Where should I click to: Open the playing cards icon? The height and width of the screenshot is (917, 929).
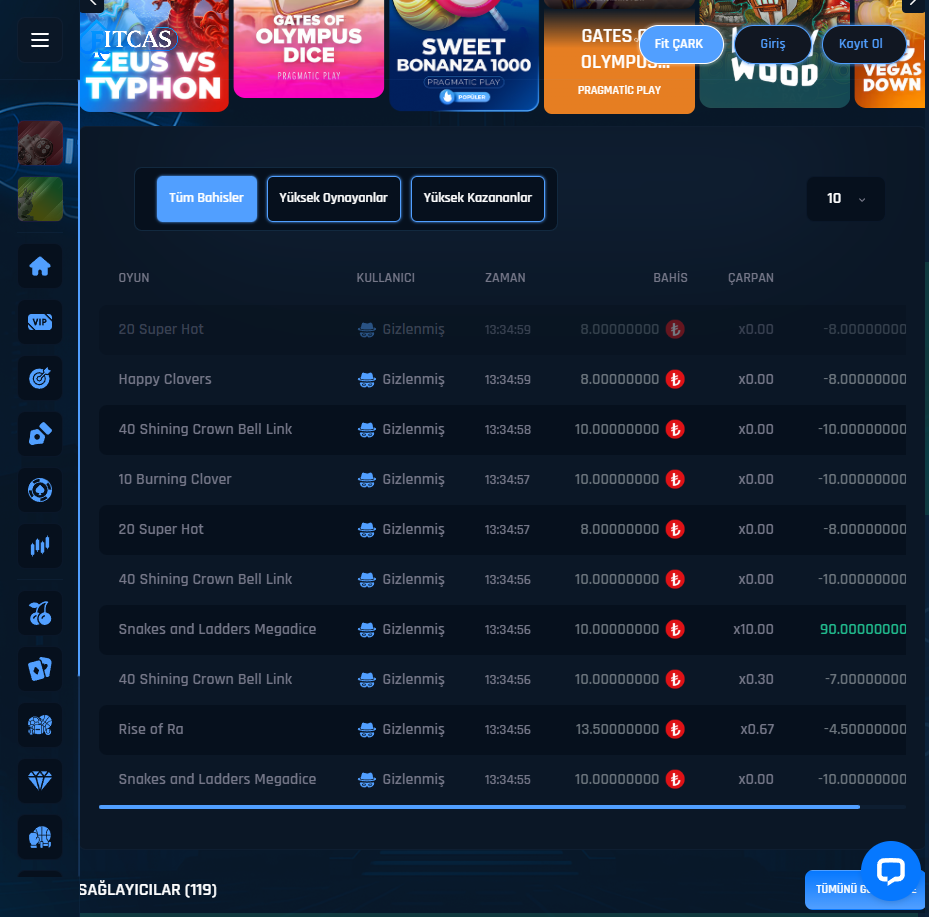click(40, 669)
